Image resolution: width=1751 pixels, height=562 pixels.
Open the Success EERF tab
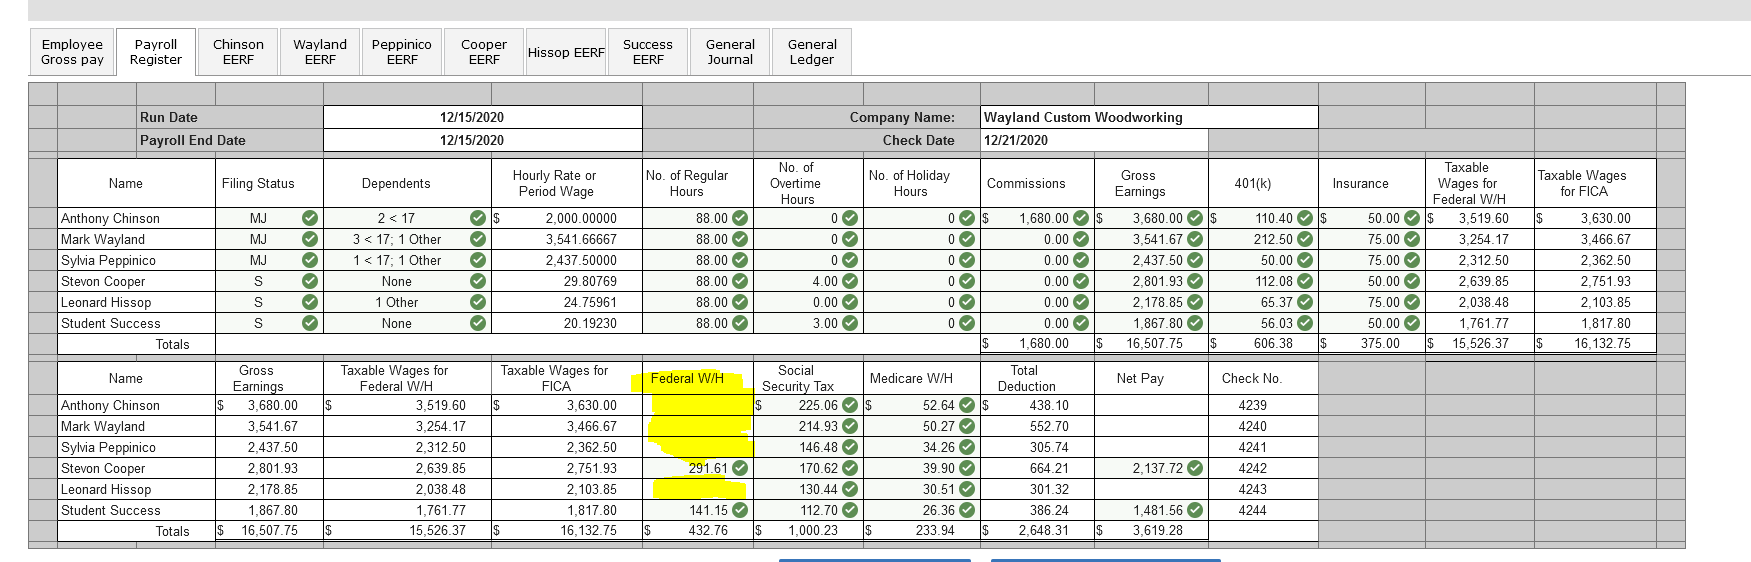[x=648, y=52]
